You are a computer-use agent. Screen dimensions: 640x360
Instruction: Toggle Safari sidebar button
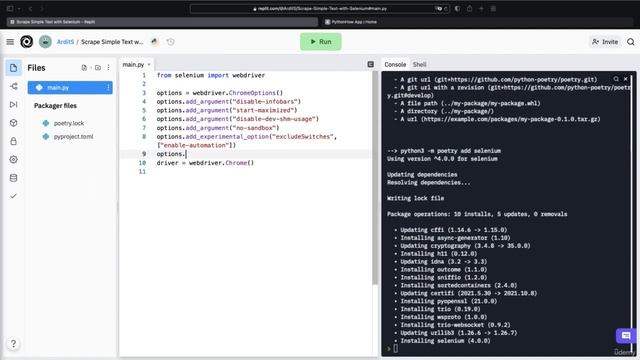click(10, 9)
